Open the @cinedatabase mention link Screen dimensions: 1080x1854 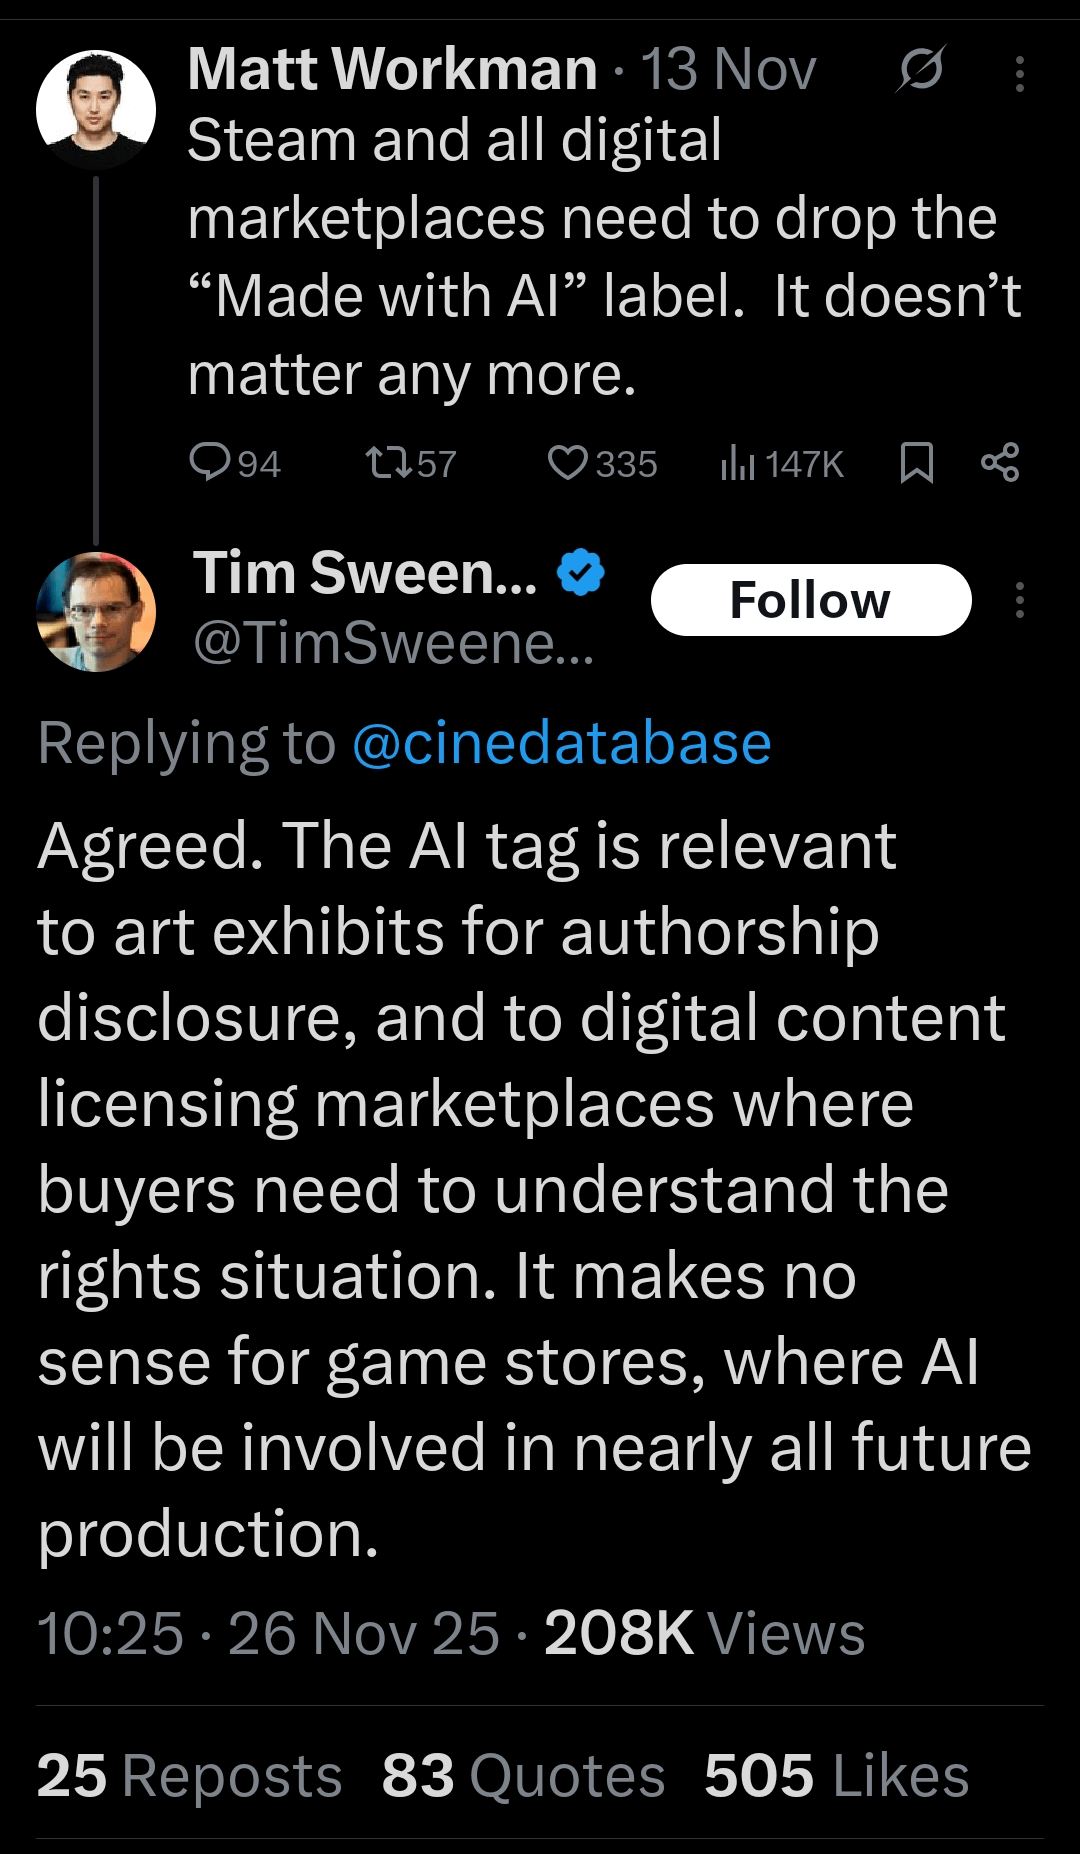[x=562, y=744]
